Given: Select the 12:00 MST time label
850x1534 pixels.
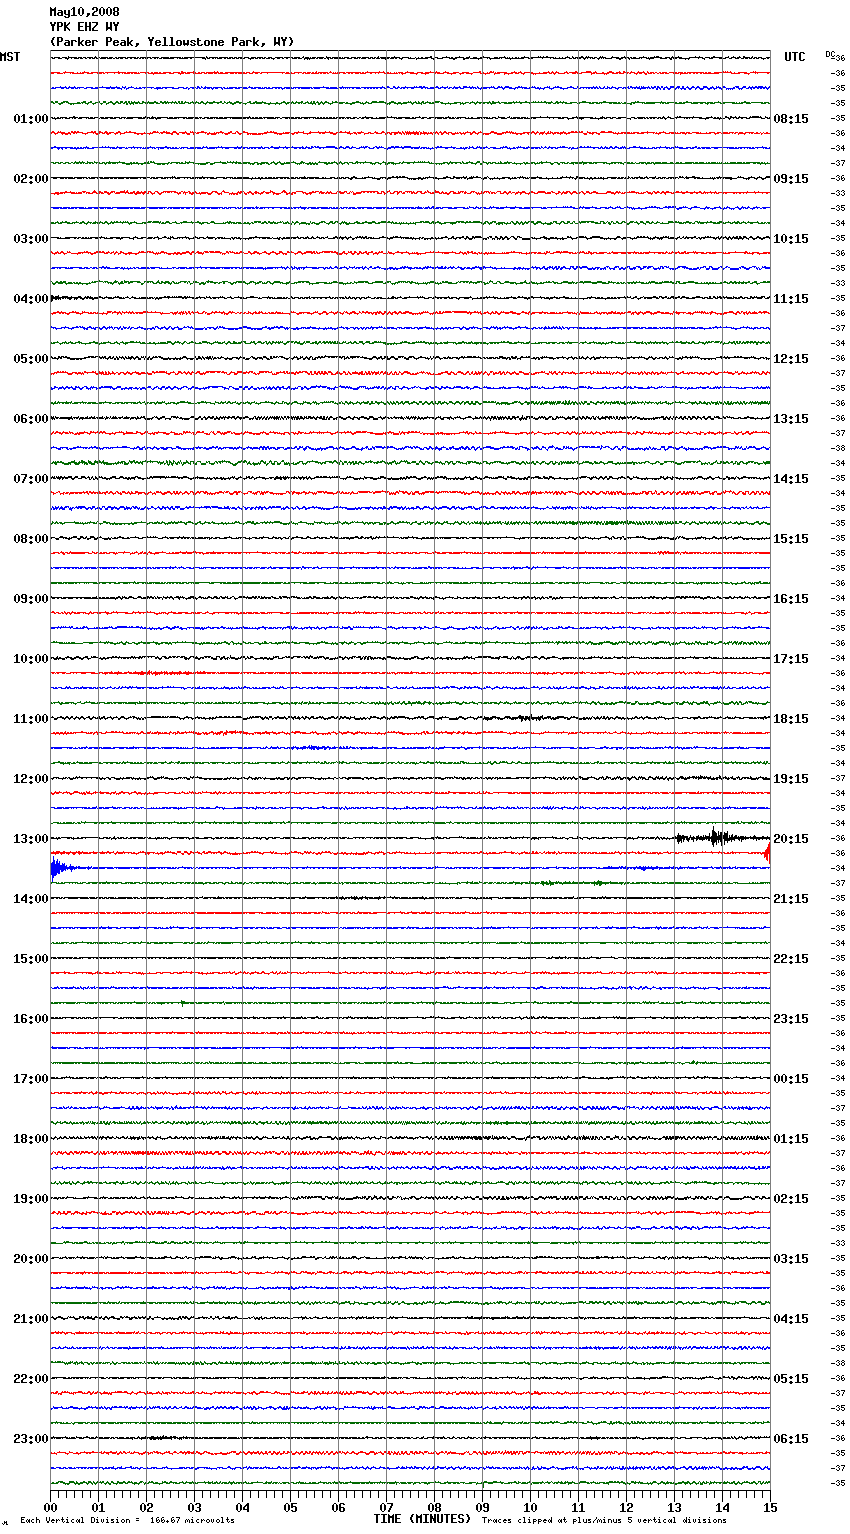Looking at the screenshot, I should tap(30, 779).
